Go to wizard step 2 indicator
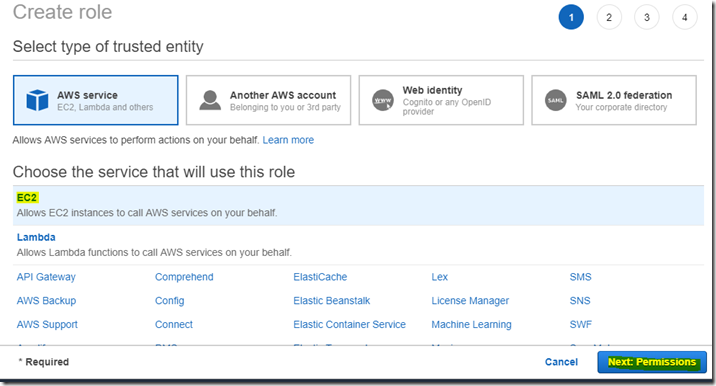The height and width of the screenshot is (386, 716). [609, 17]
